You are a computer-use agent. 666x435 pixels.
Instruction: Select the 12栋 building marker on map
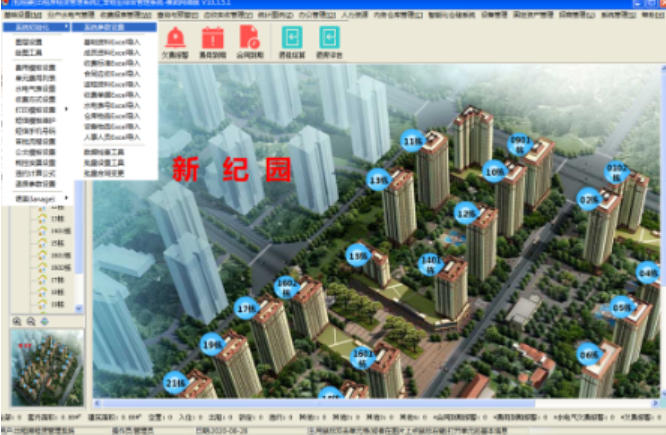[466, 213]
